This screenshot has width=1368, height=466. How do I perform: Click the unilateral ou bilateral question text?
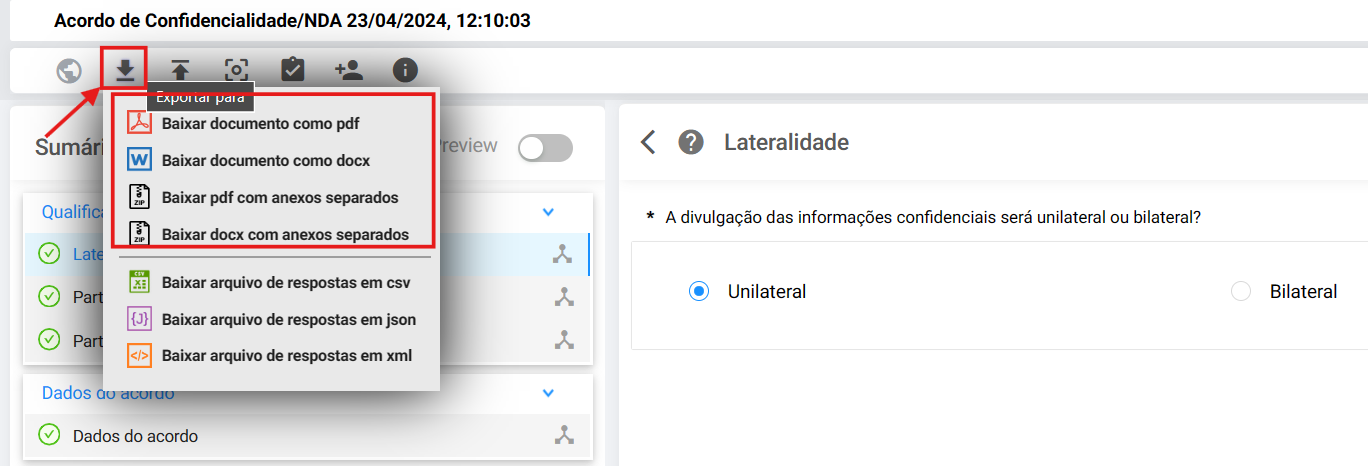[933, 216]
